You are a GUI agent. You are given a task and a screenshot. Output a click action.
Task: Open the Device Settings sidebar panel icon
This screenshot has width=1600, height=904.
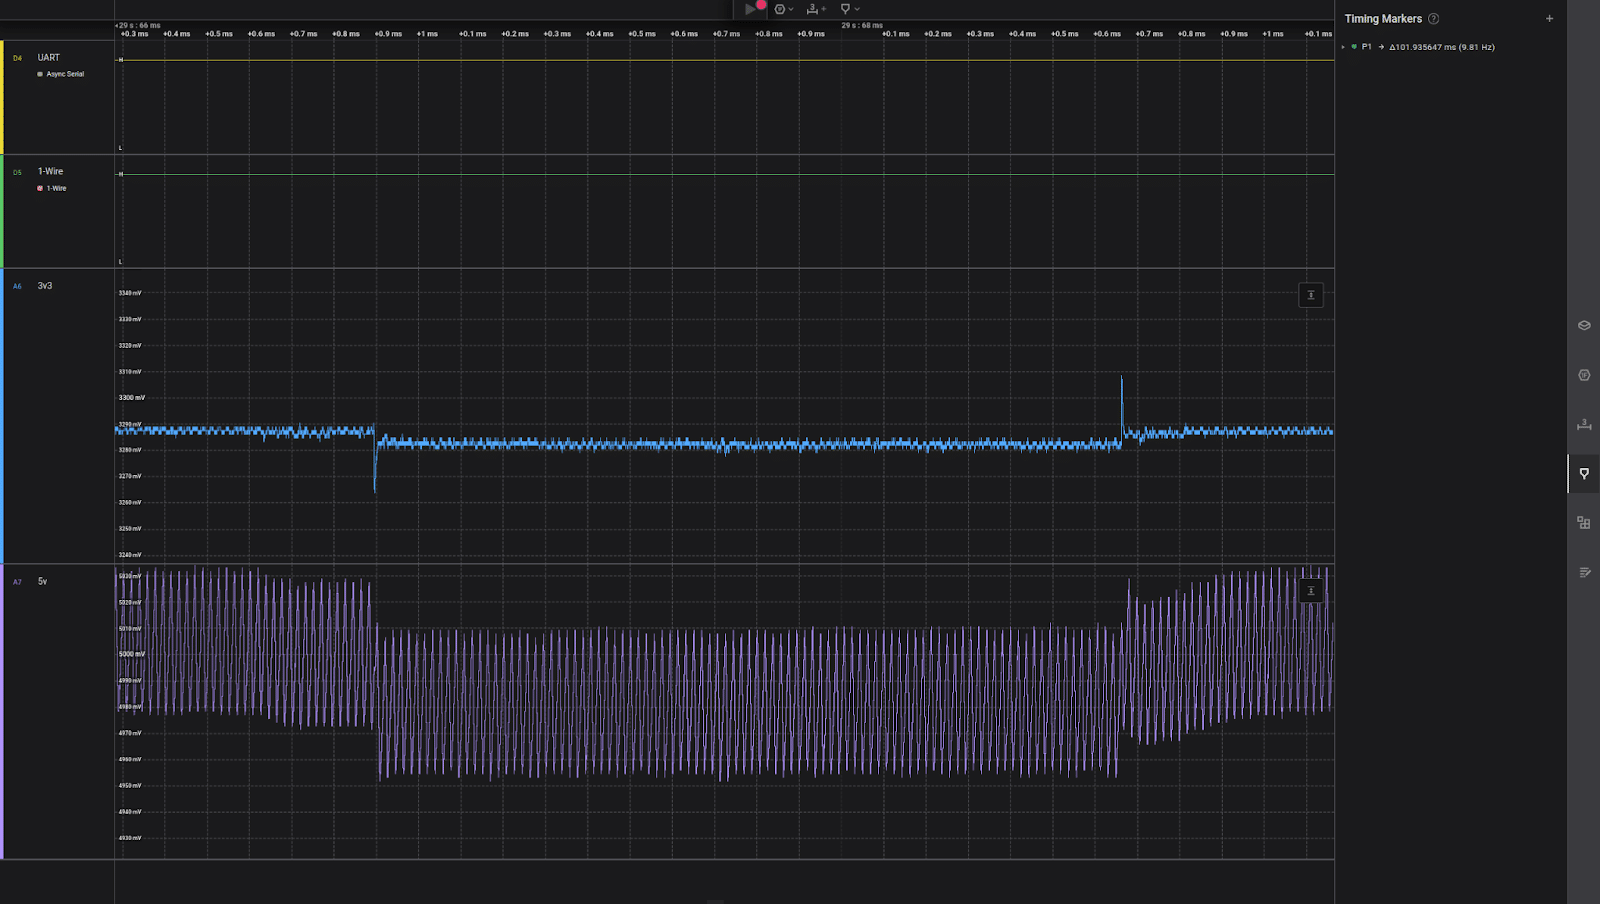pyautogui.click(x=1584, y=326)
